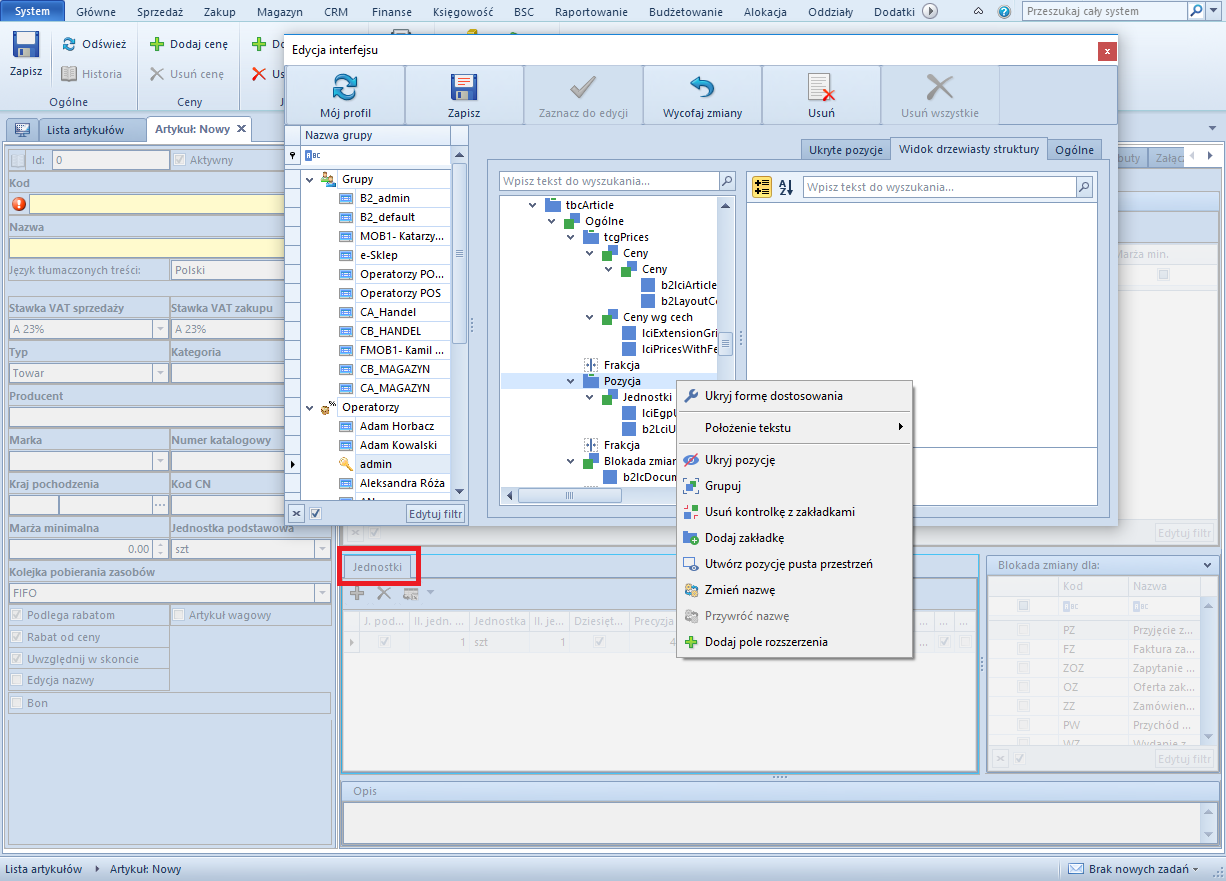Click the red error icon next to Kod field
The height and width of the screenshot is (881, 1226).
click(19, 204)
